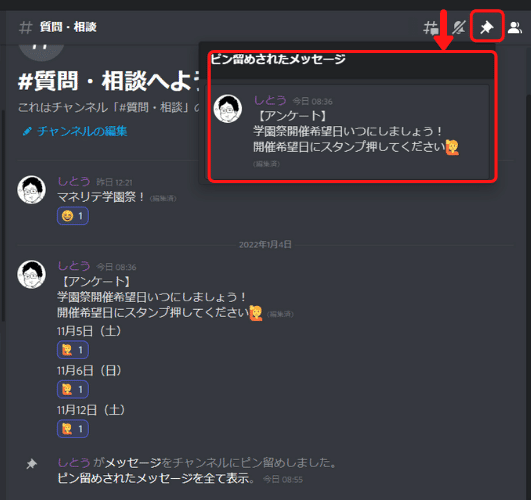Show the member list icon

[515, 27]
